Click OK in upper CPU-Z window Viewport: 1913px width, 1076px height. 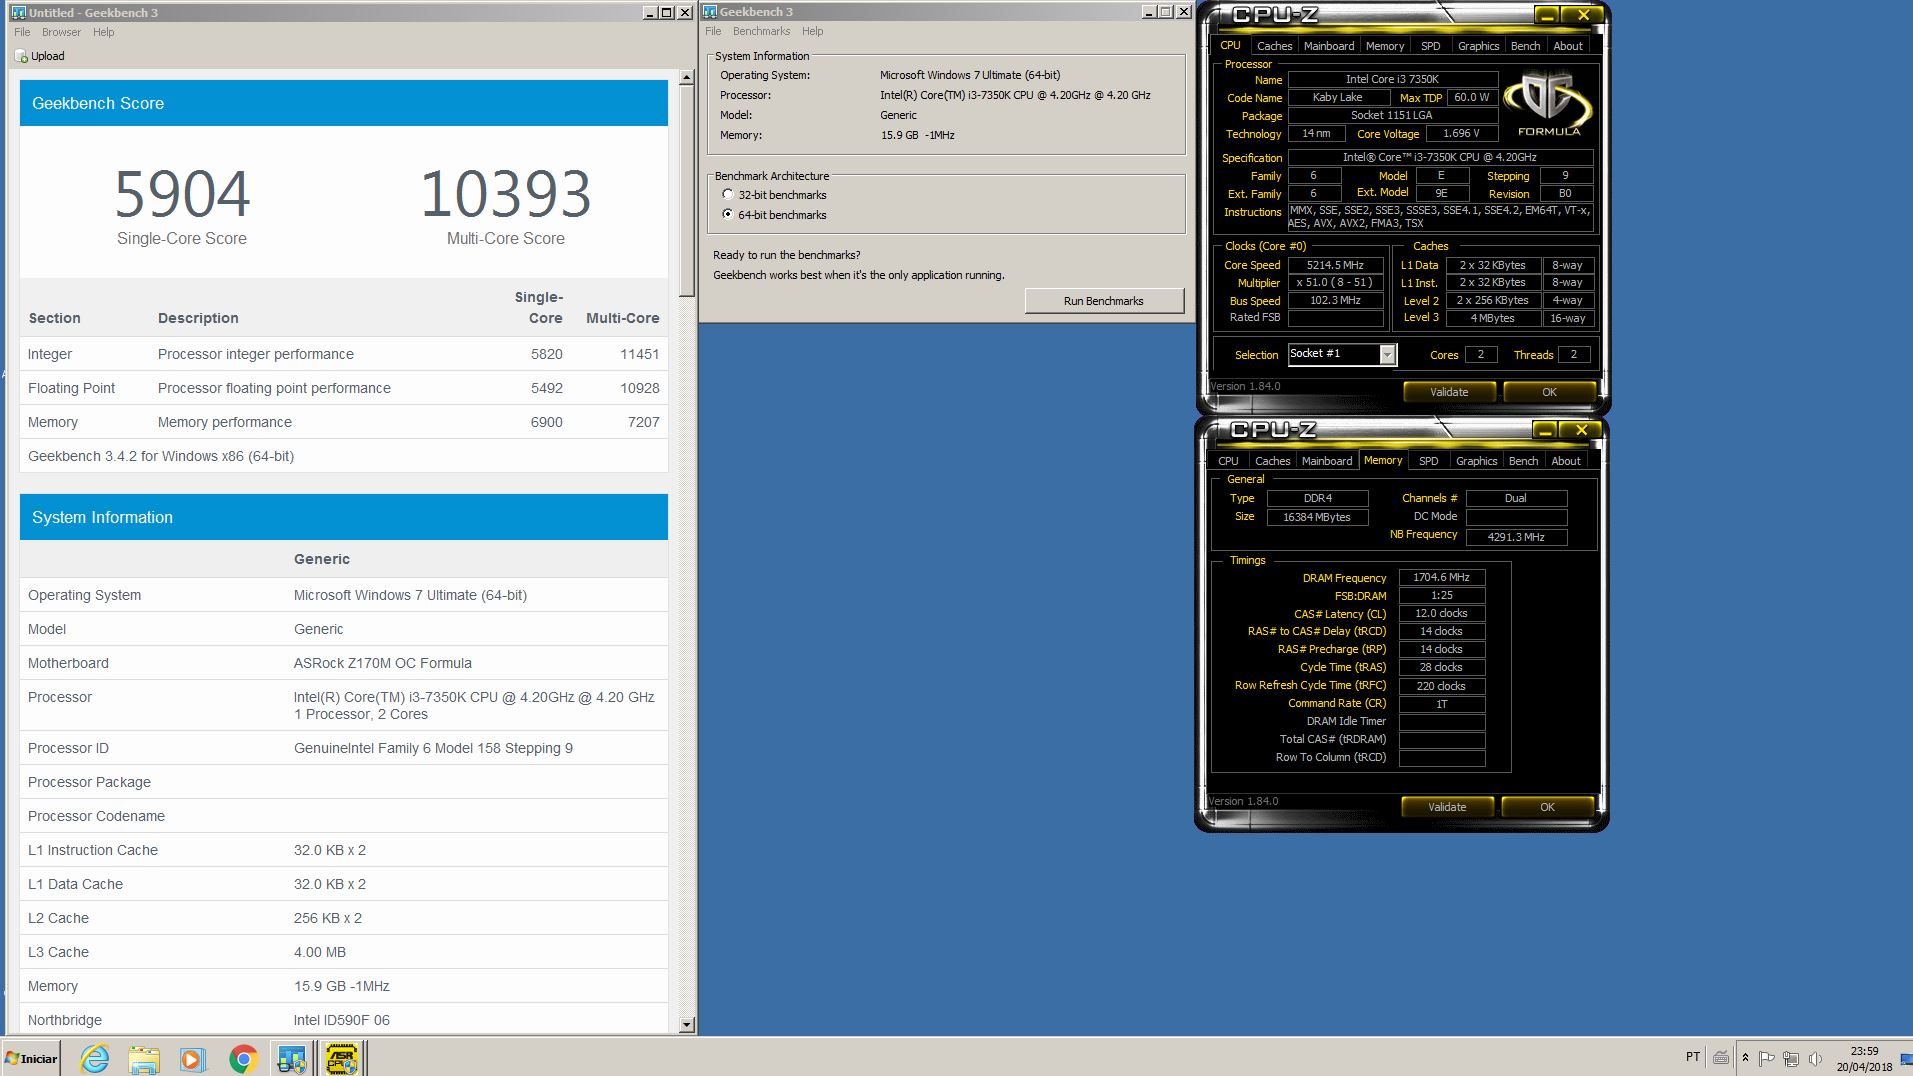pyautogui.click(x=1549, y=392)
